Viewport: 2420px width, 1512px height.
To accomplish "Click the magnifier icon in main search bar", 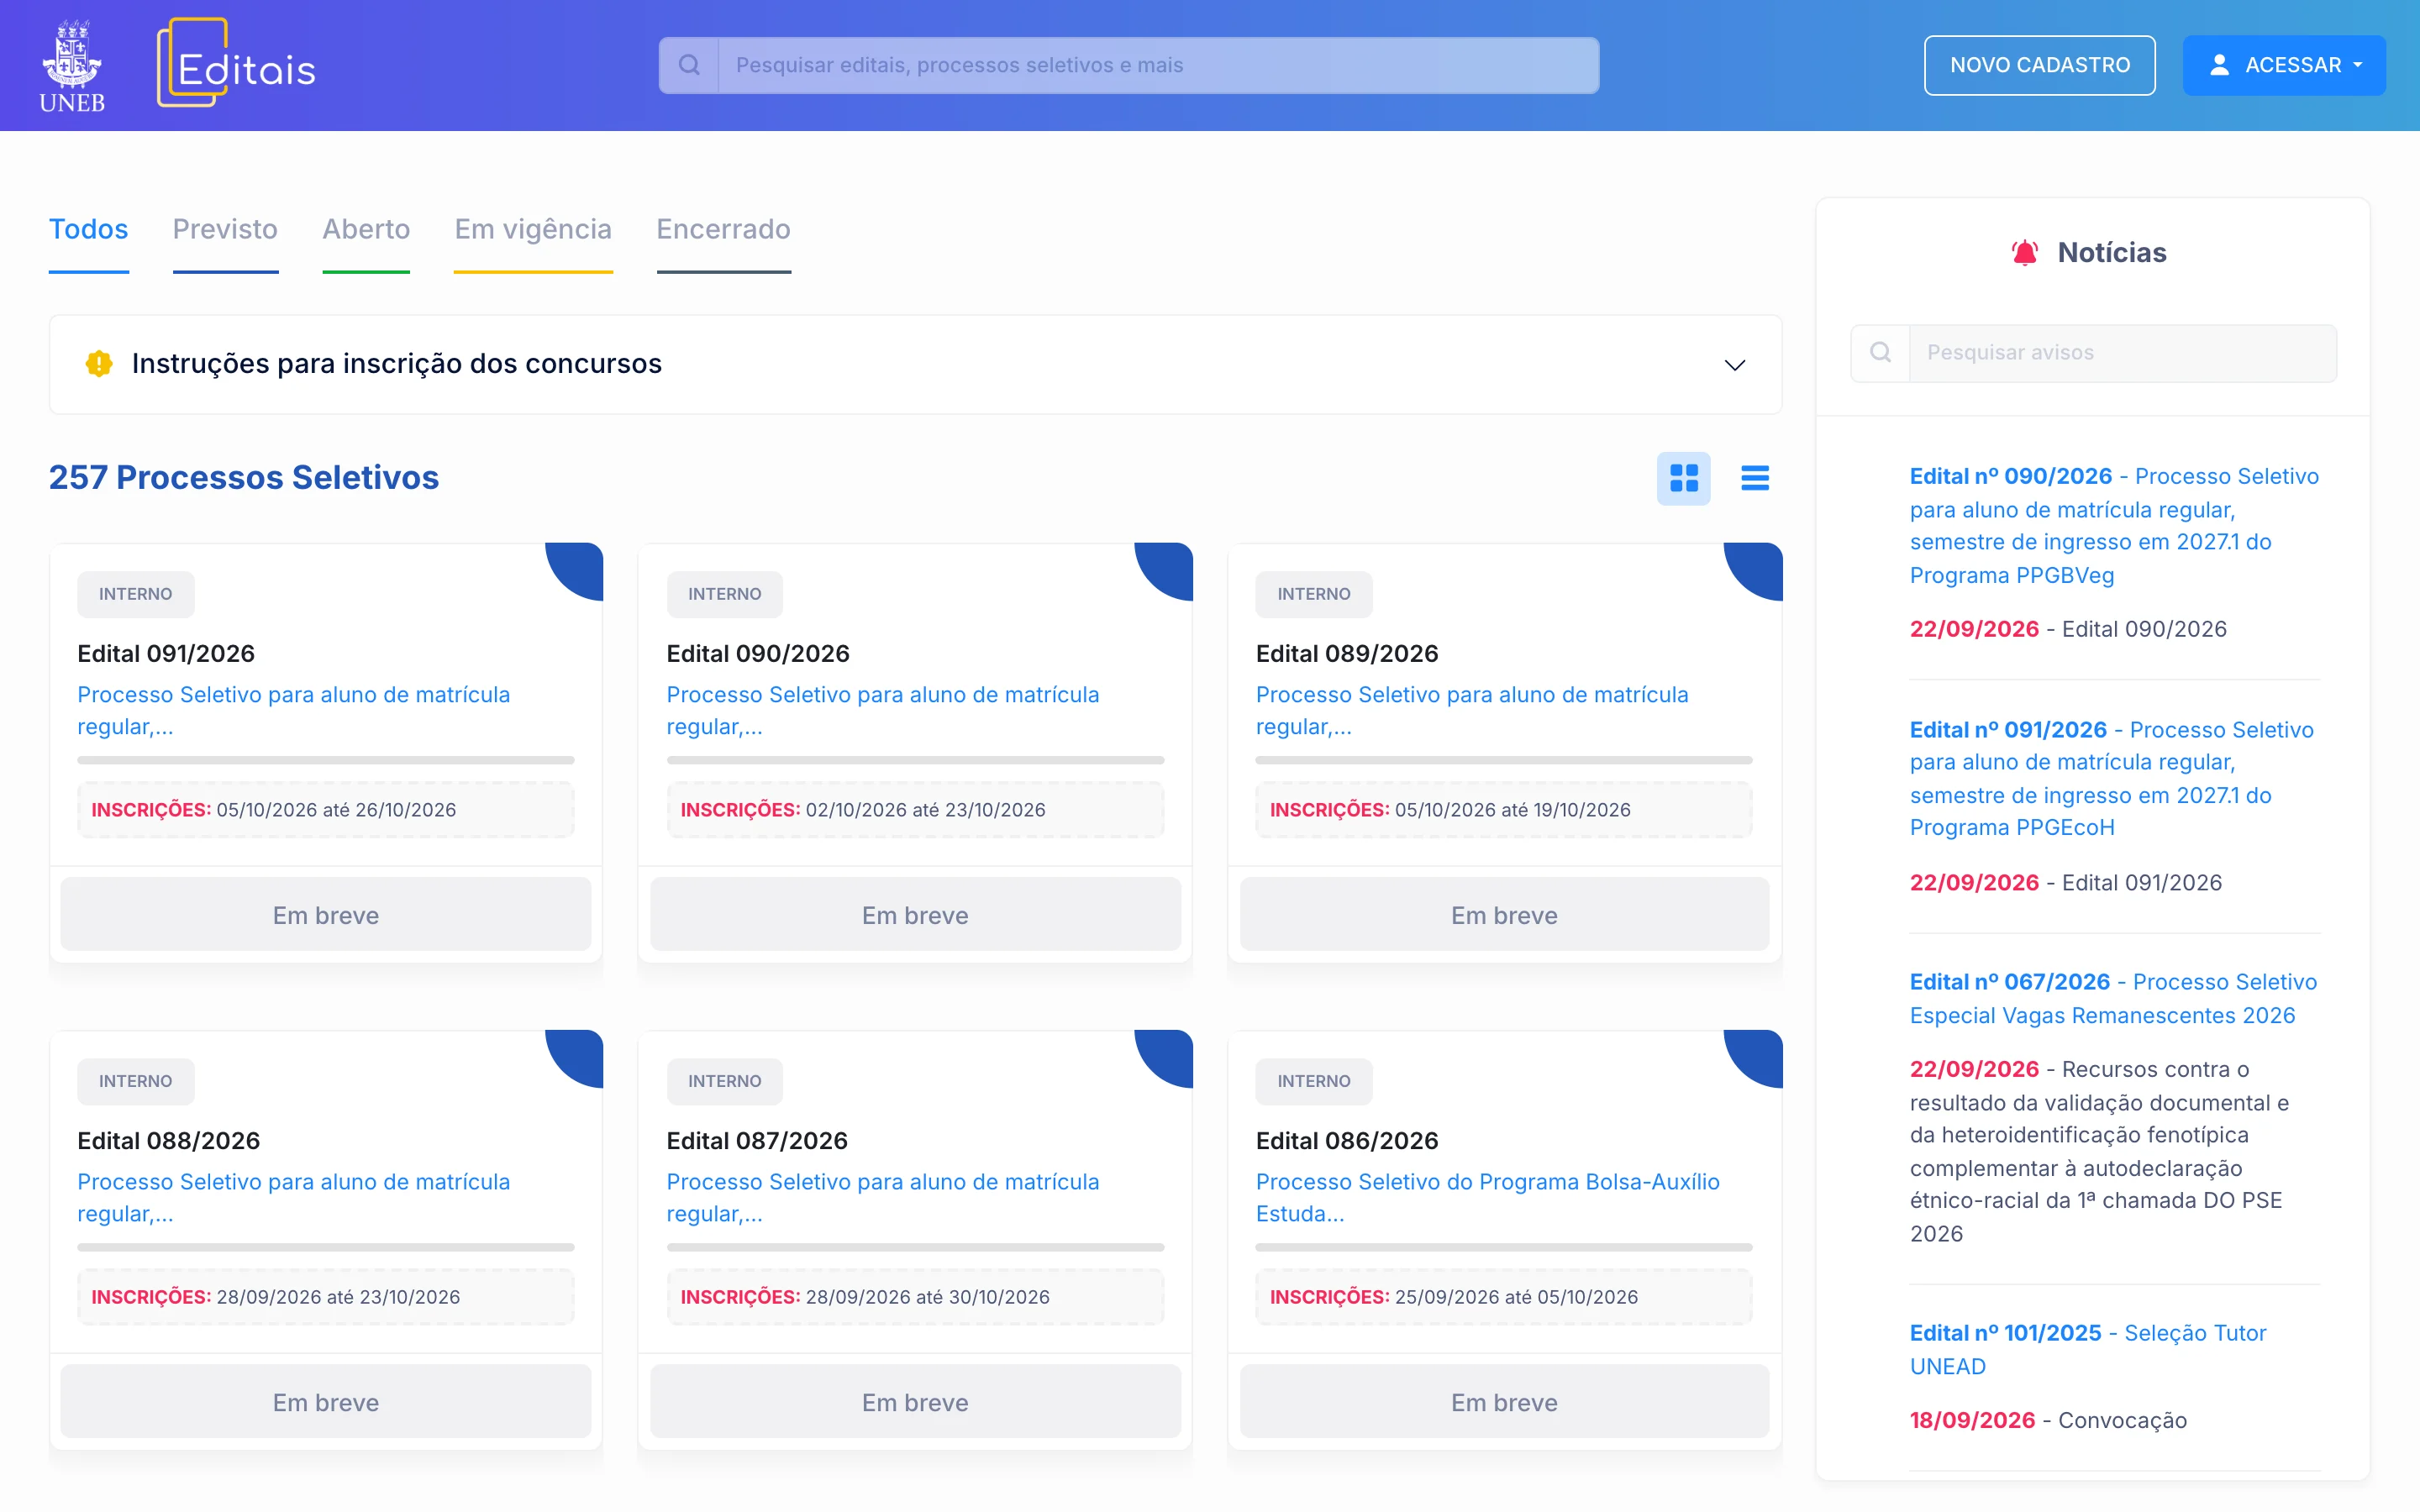I will coord(689,65).
